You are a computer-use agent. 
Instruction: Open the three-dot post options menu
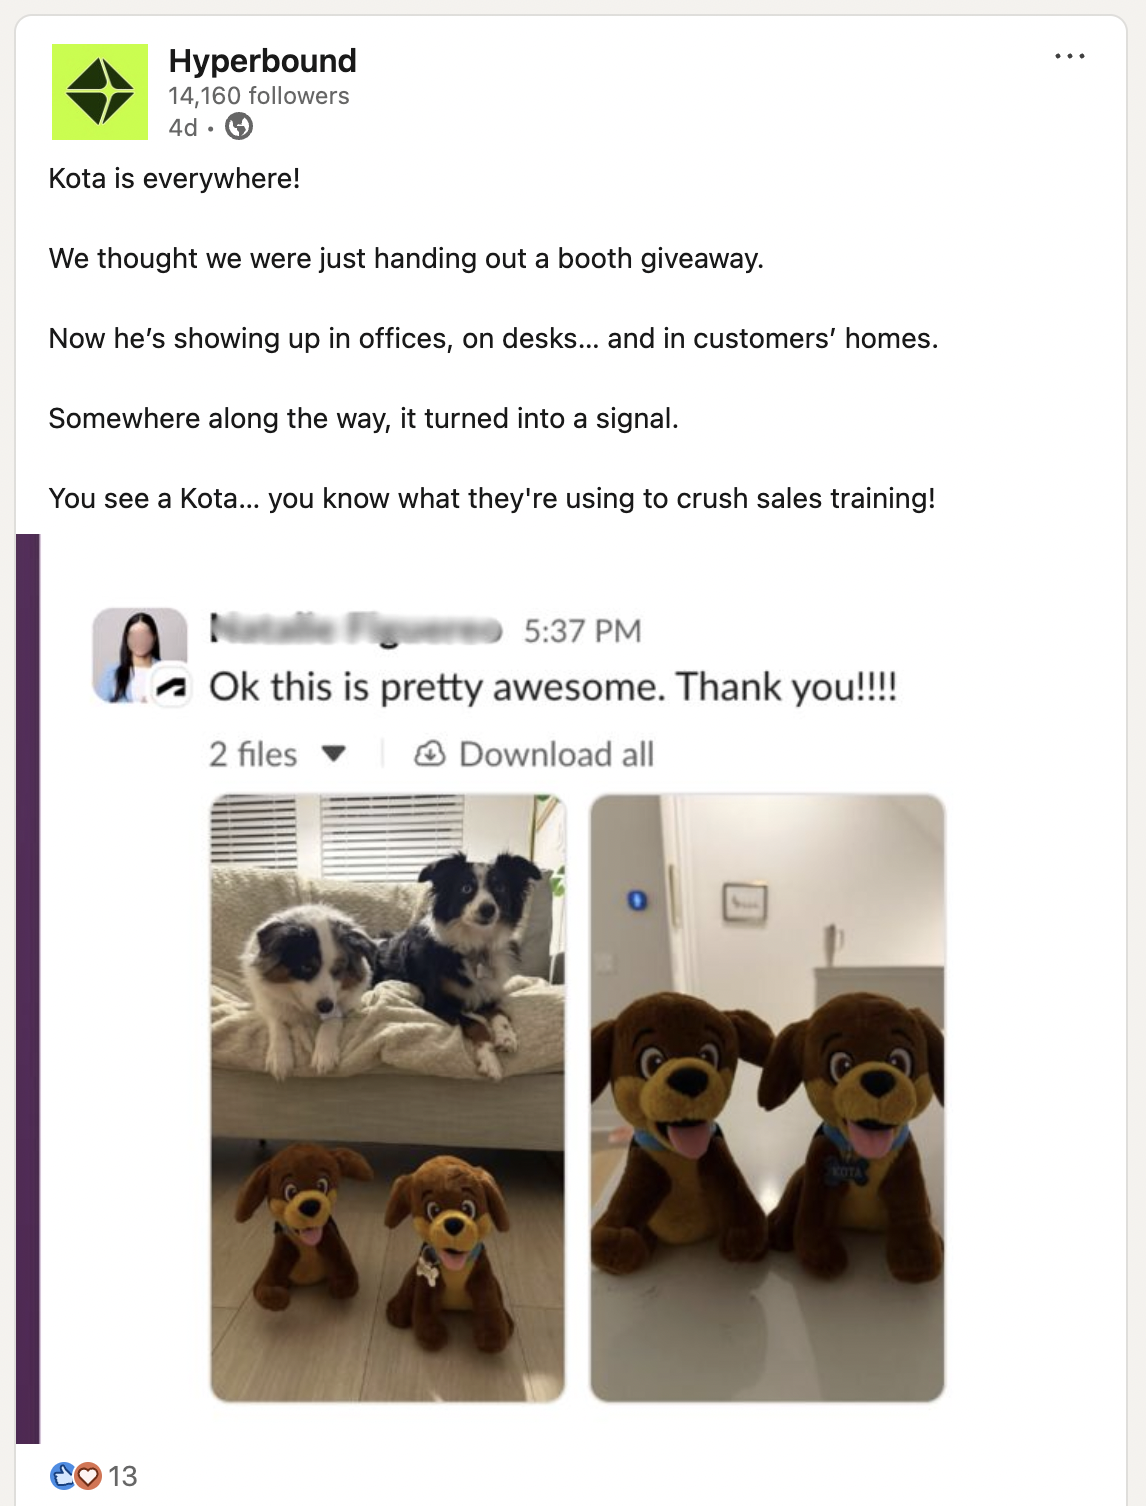1070,56
